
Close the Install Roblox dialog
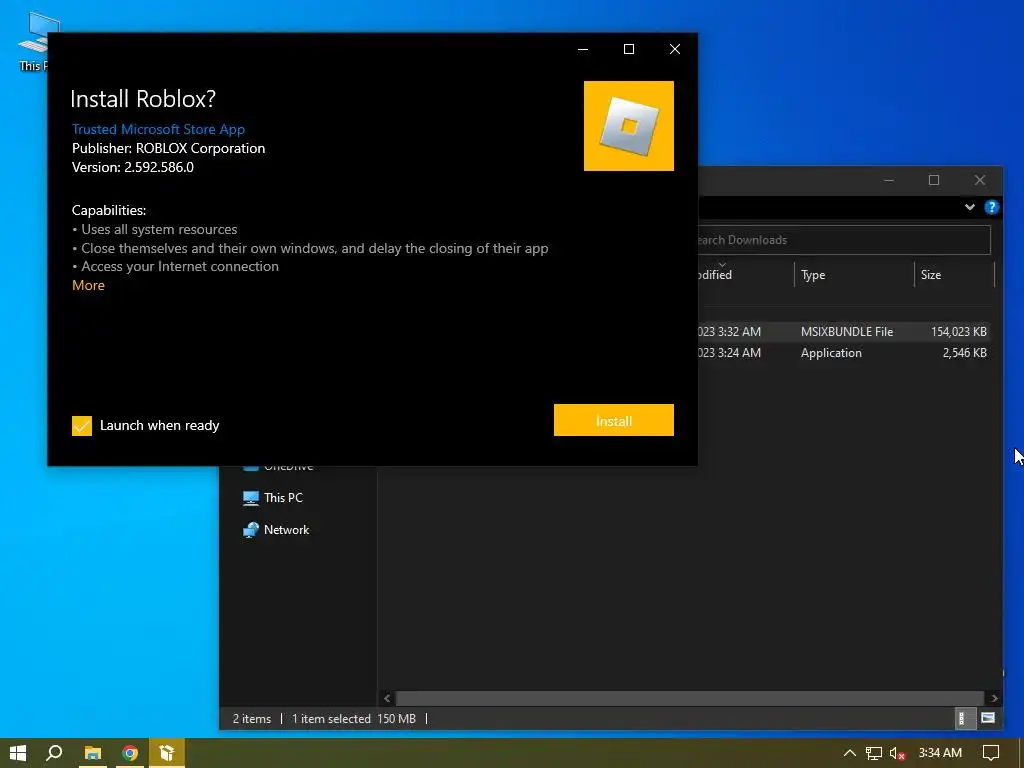click(675, 49)
